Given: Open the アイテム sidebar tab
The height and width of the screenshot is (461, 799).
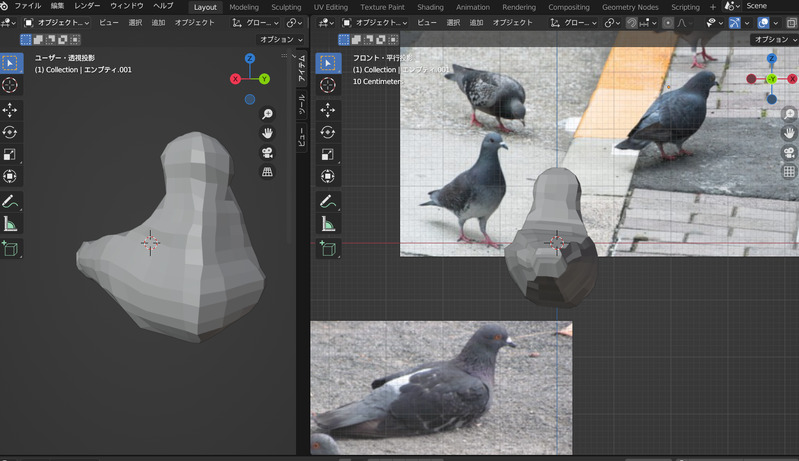Looking at the screenshot, I should point(303,71).
